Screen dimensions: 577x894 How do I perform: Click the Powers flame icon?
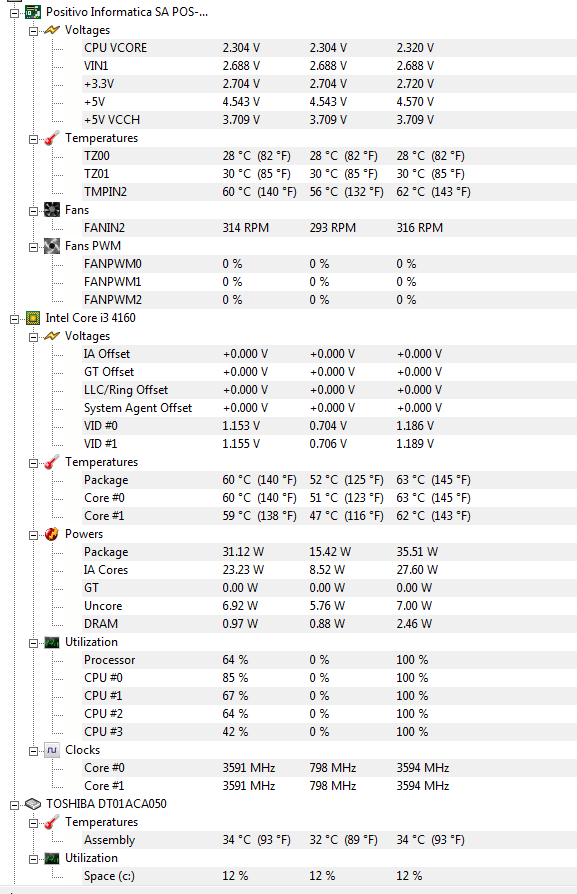(52, 534)
